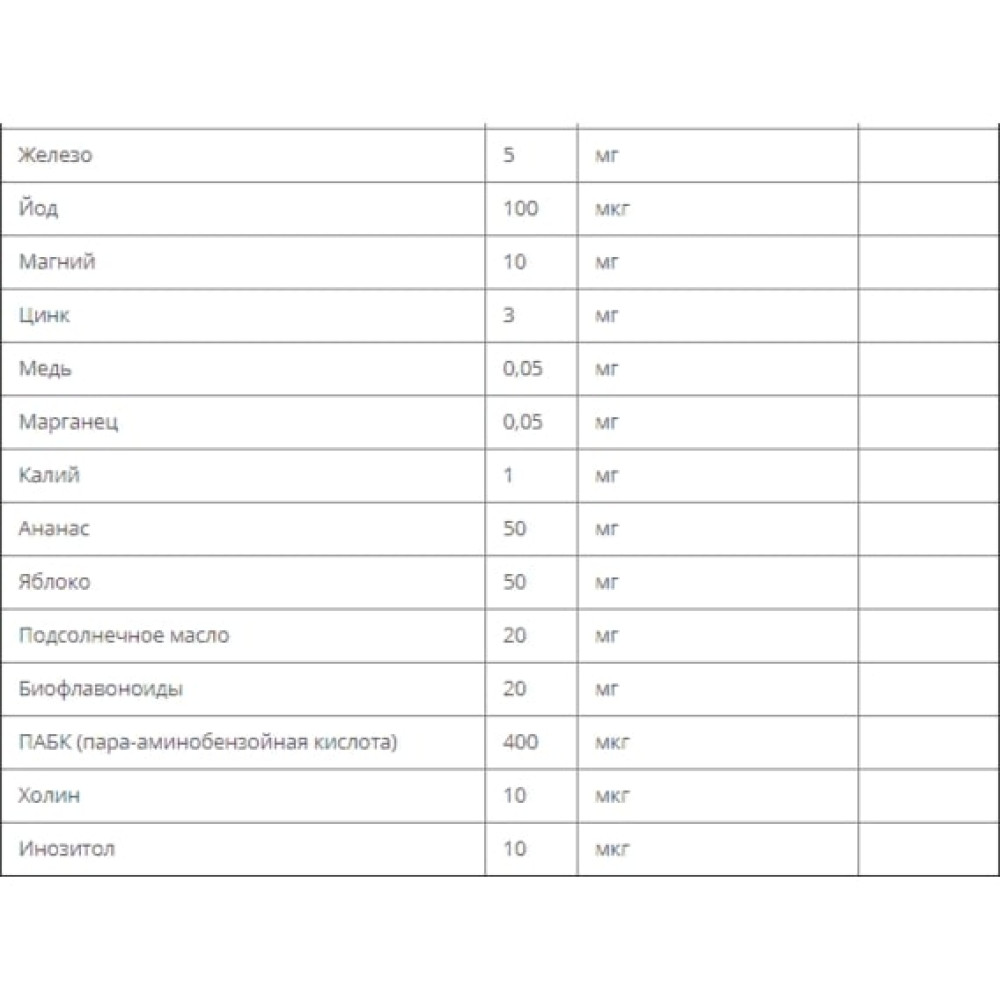Select the мкг unit beside Инозитол

pyautogui.click(x=612, y=849)
